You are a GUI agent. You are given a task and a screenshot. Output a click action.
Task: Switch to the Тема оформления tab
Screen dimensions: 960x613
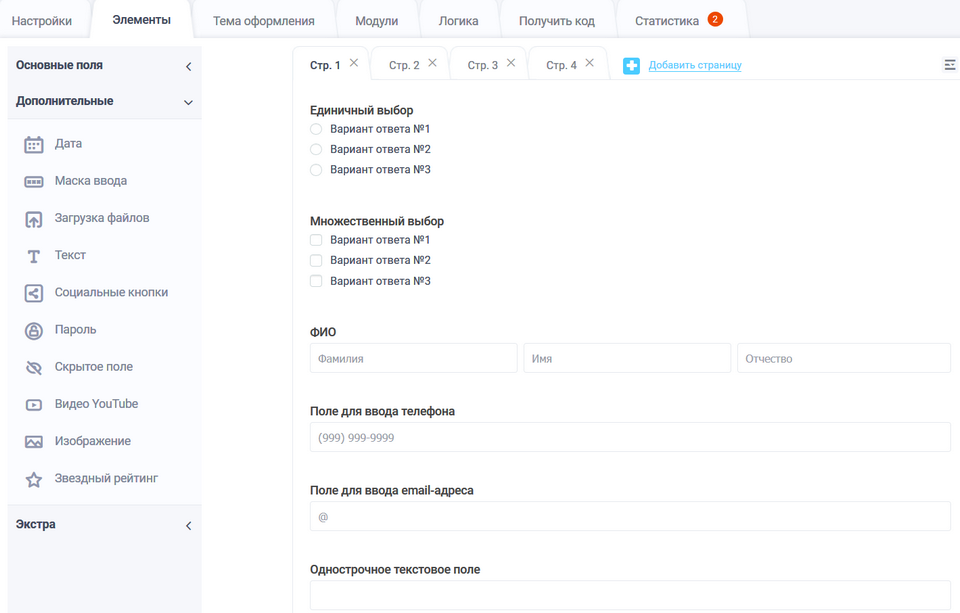click(x=263, y=21)
